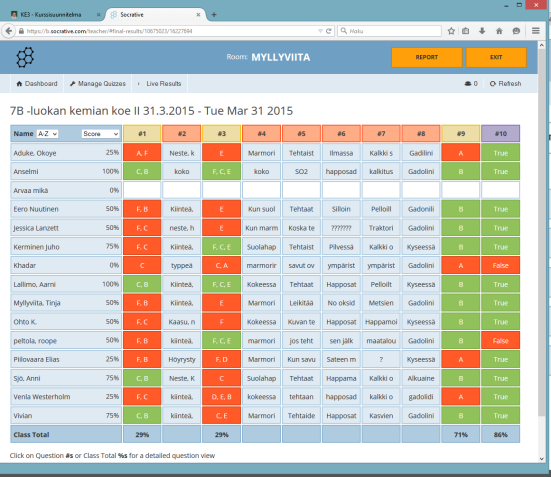Image resolution: width=551 pixels, height=477 pixels.
Task: Switch to the Socrative tab
Action: (x=156, y=14)
